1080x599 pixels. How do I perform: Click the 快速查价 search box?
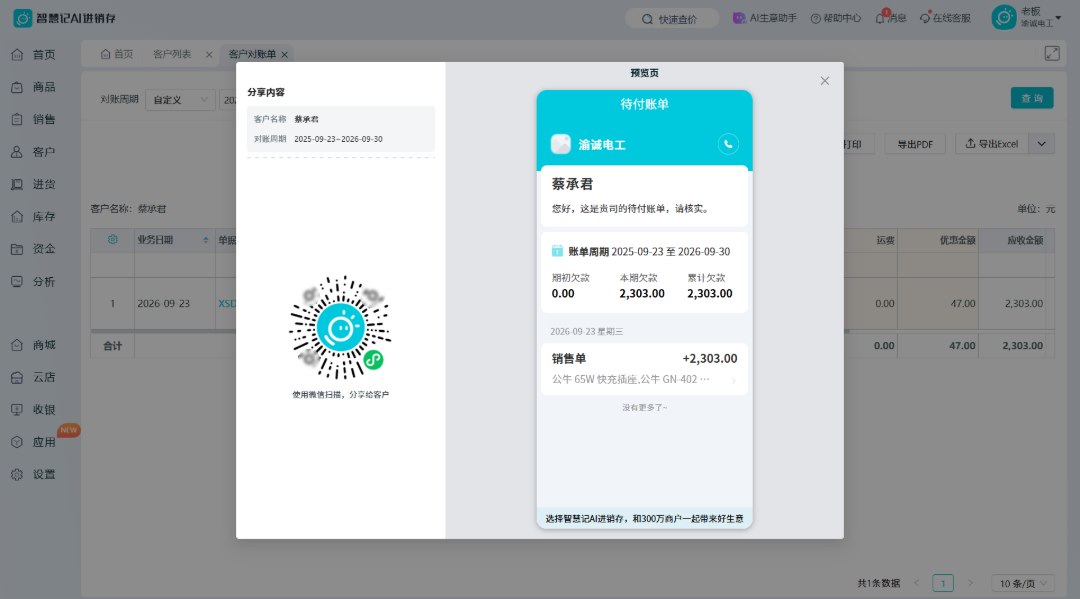click(x=672, y=19)
